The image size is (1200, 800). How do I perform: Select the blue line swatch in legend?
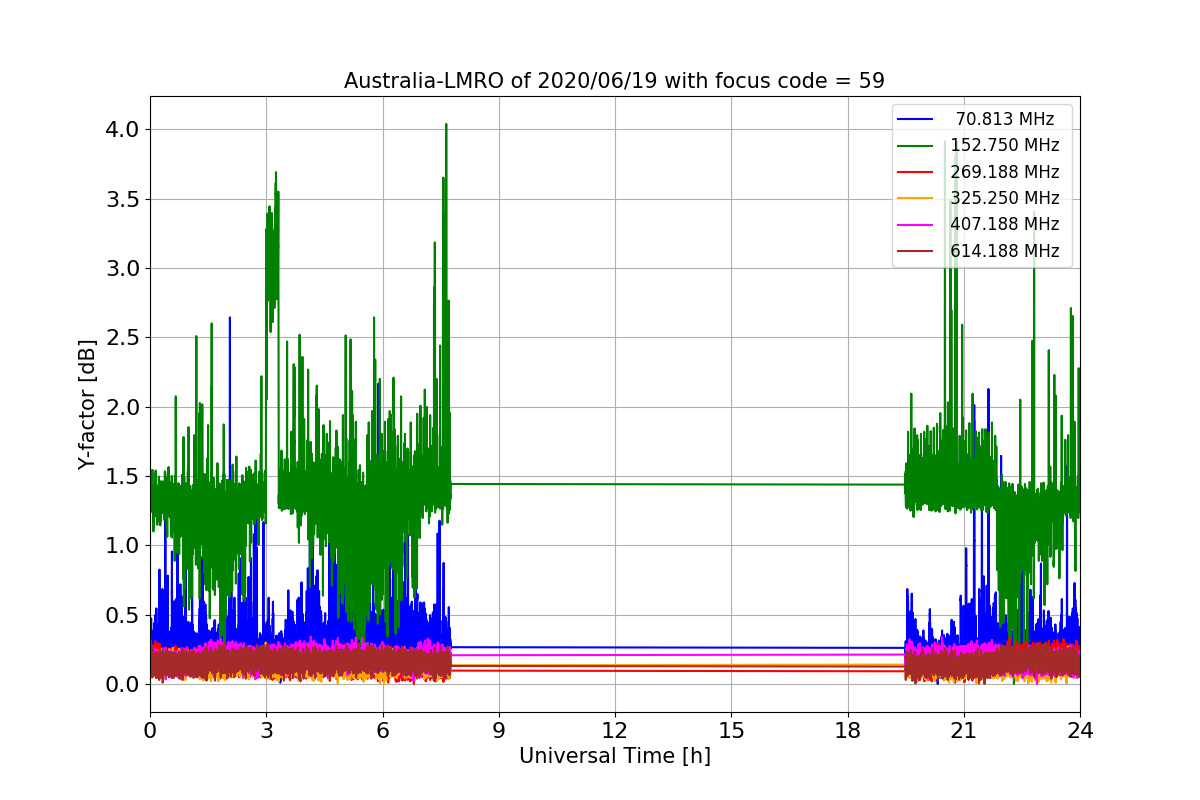coord(916,120)
